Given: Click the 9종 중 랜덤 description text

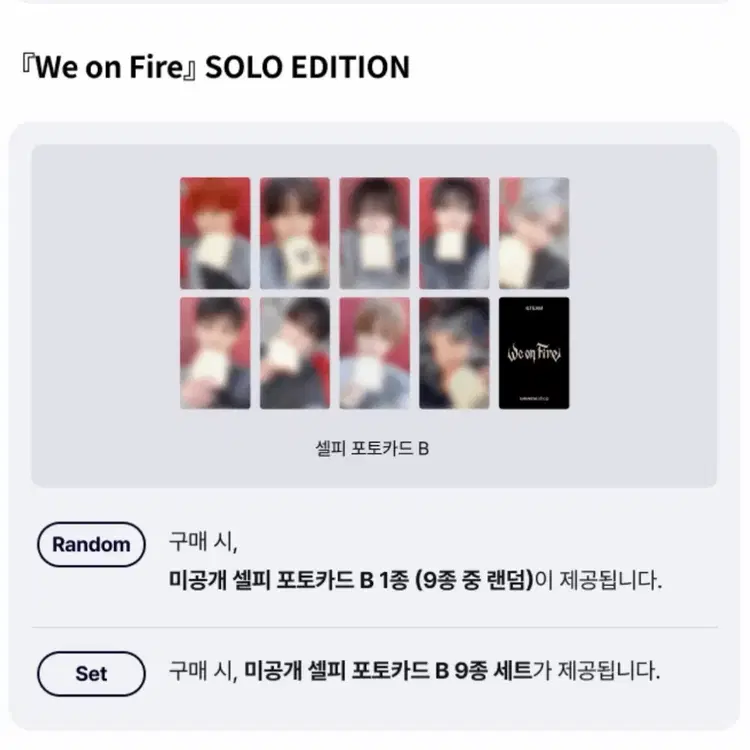Looking at the screenshot, I should (x=470, y=580).
